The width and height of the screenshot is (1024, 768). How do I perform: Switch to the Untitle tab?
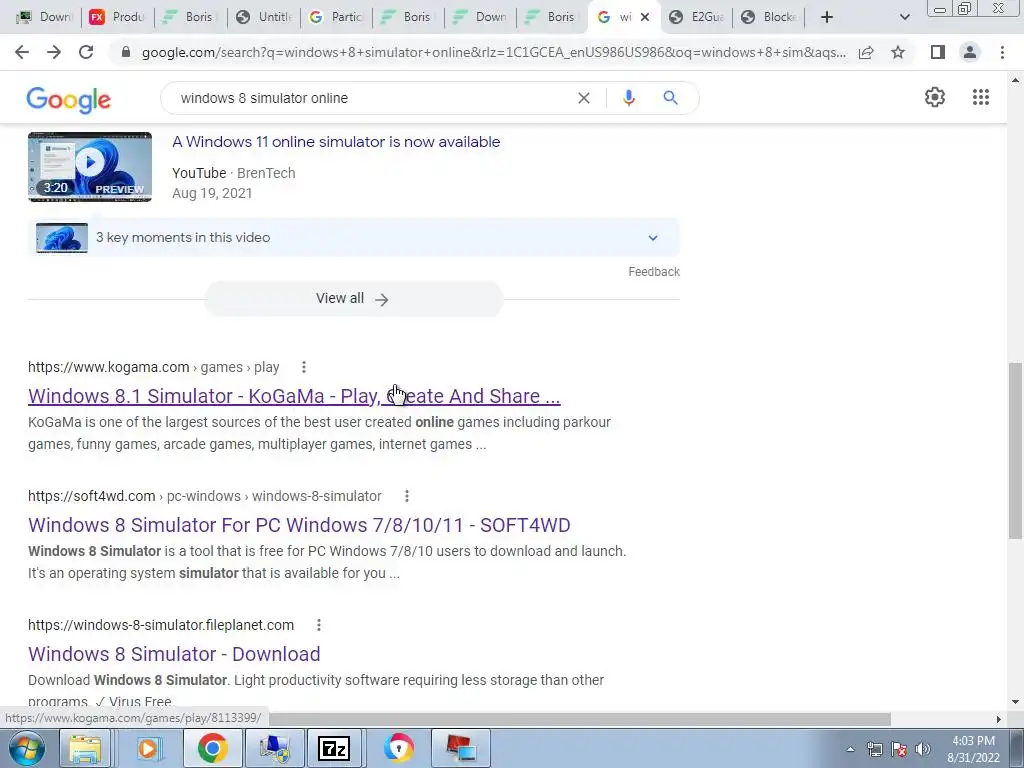(x=263, y=17)
